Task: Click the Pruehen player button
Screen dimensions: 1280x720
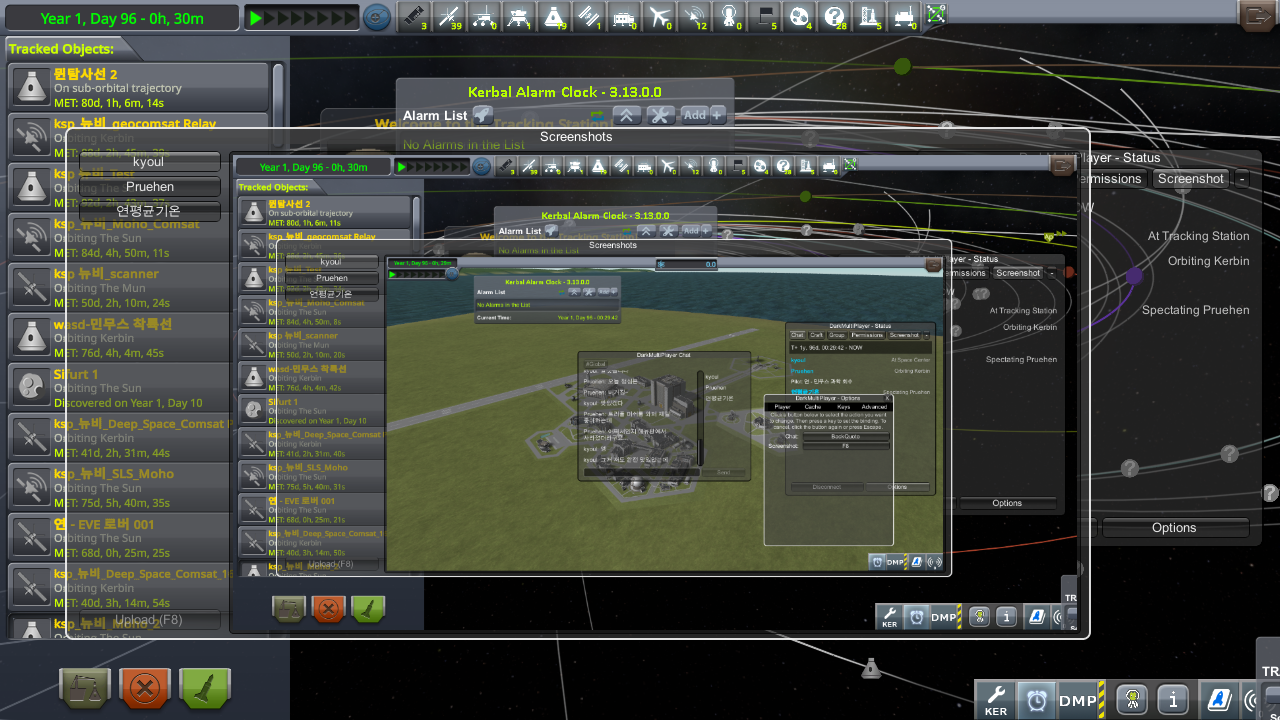Action: point(150,187)
